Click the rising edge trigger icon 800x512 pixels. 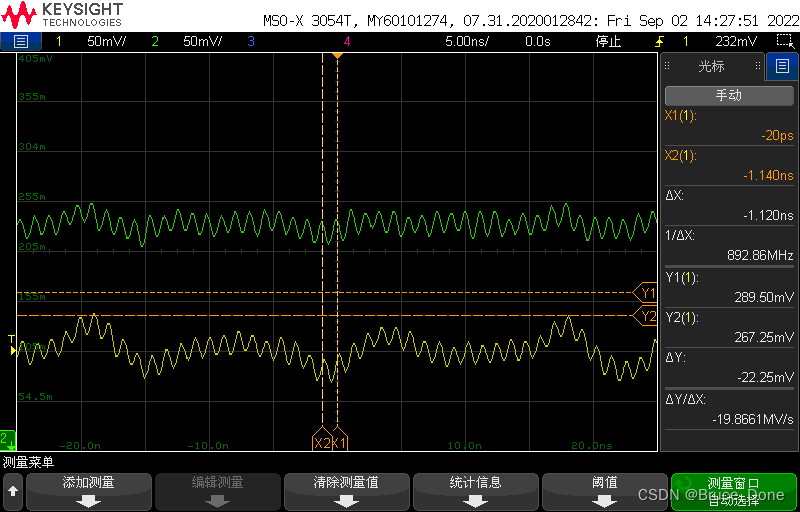[660, 41]
